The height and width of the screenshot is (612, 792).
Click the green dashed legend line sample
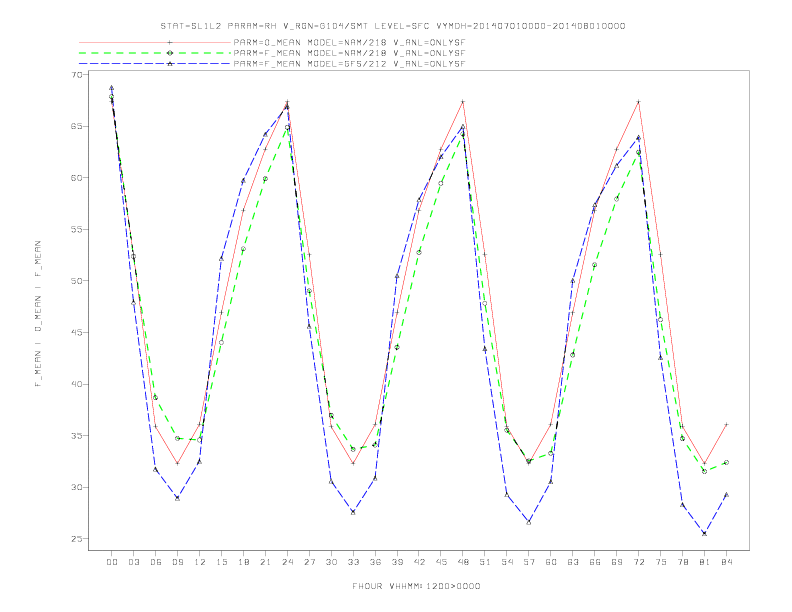click(155, 53)
